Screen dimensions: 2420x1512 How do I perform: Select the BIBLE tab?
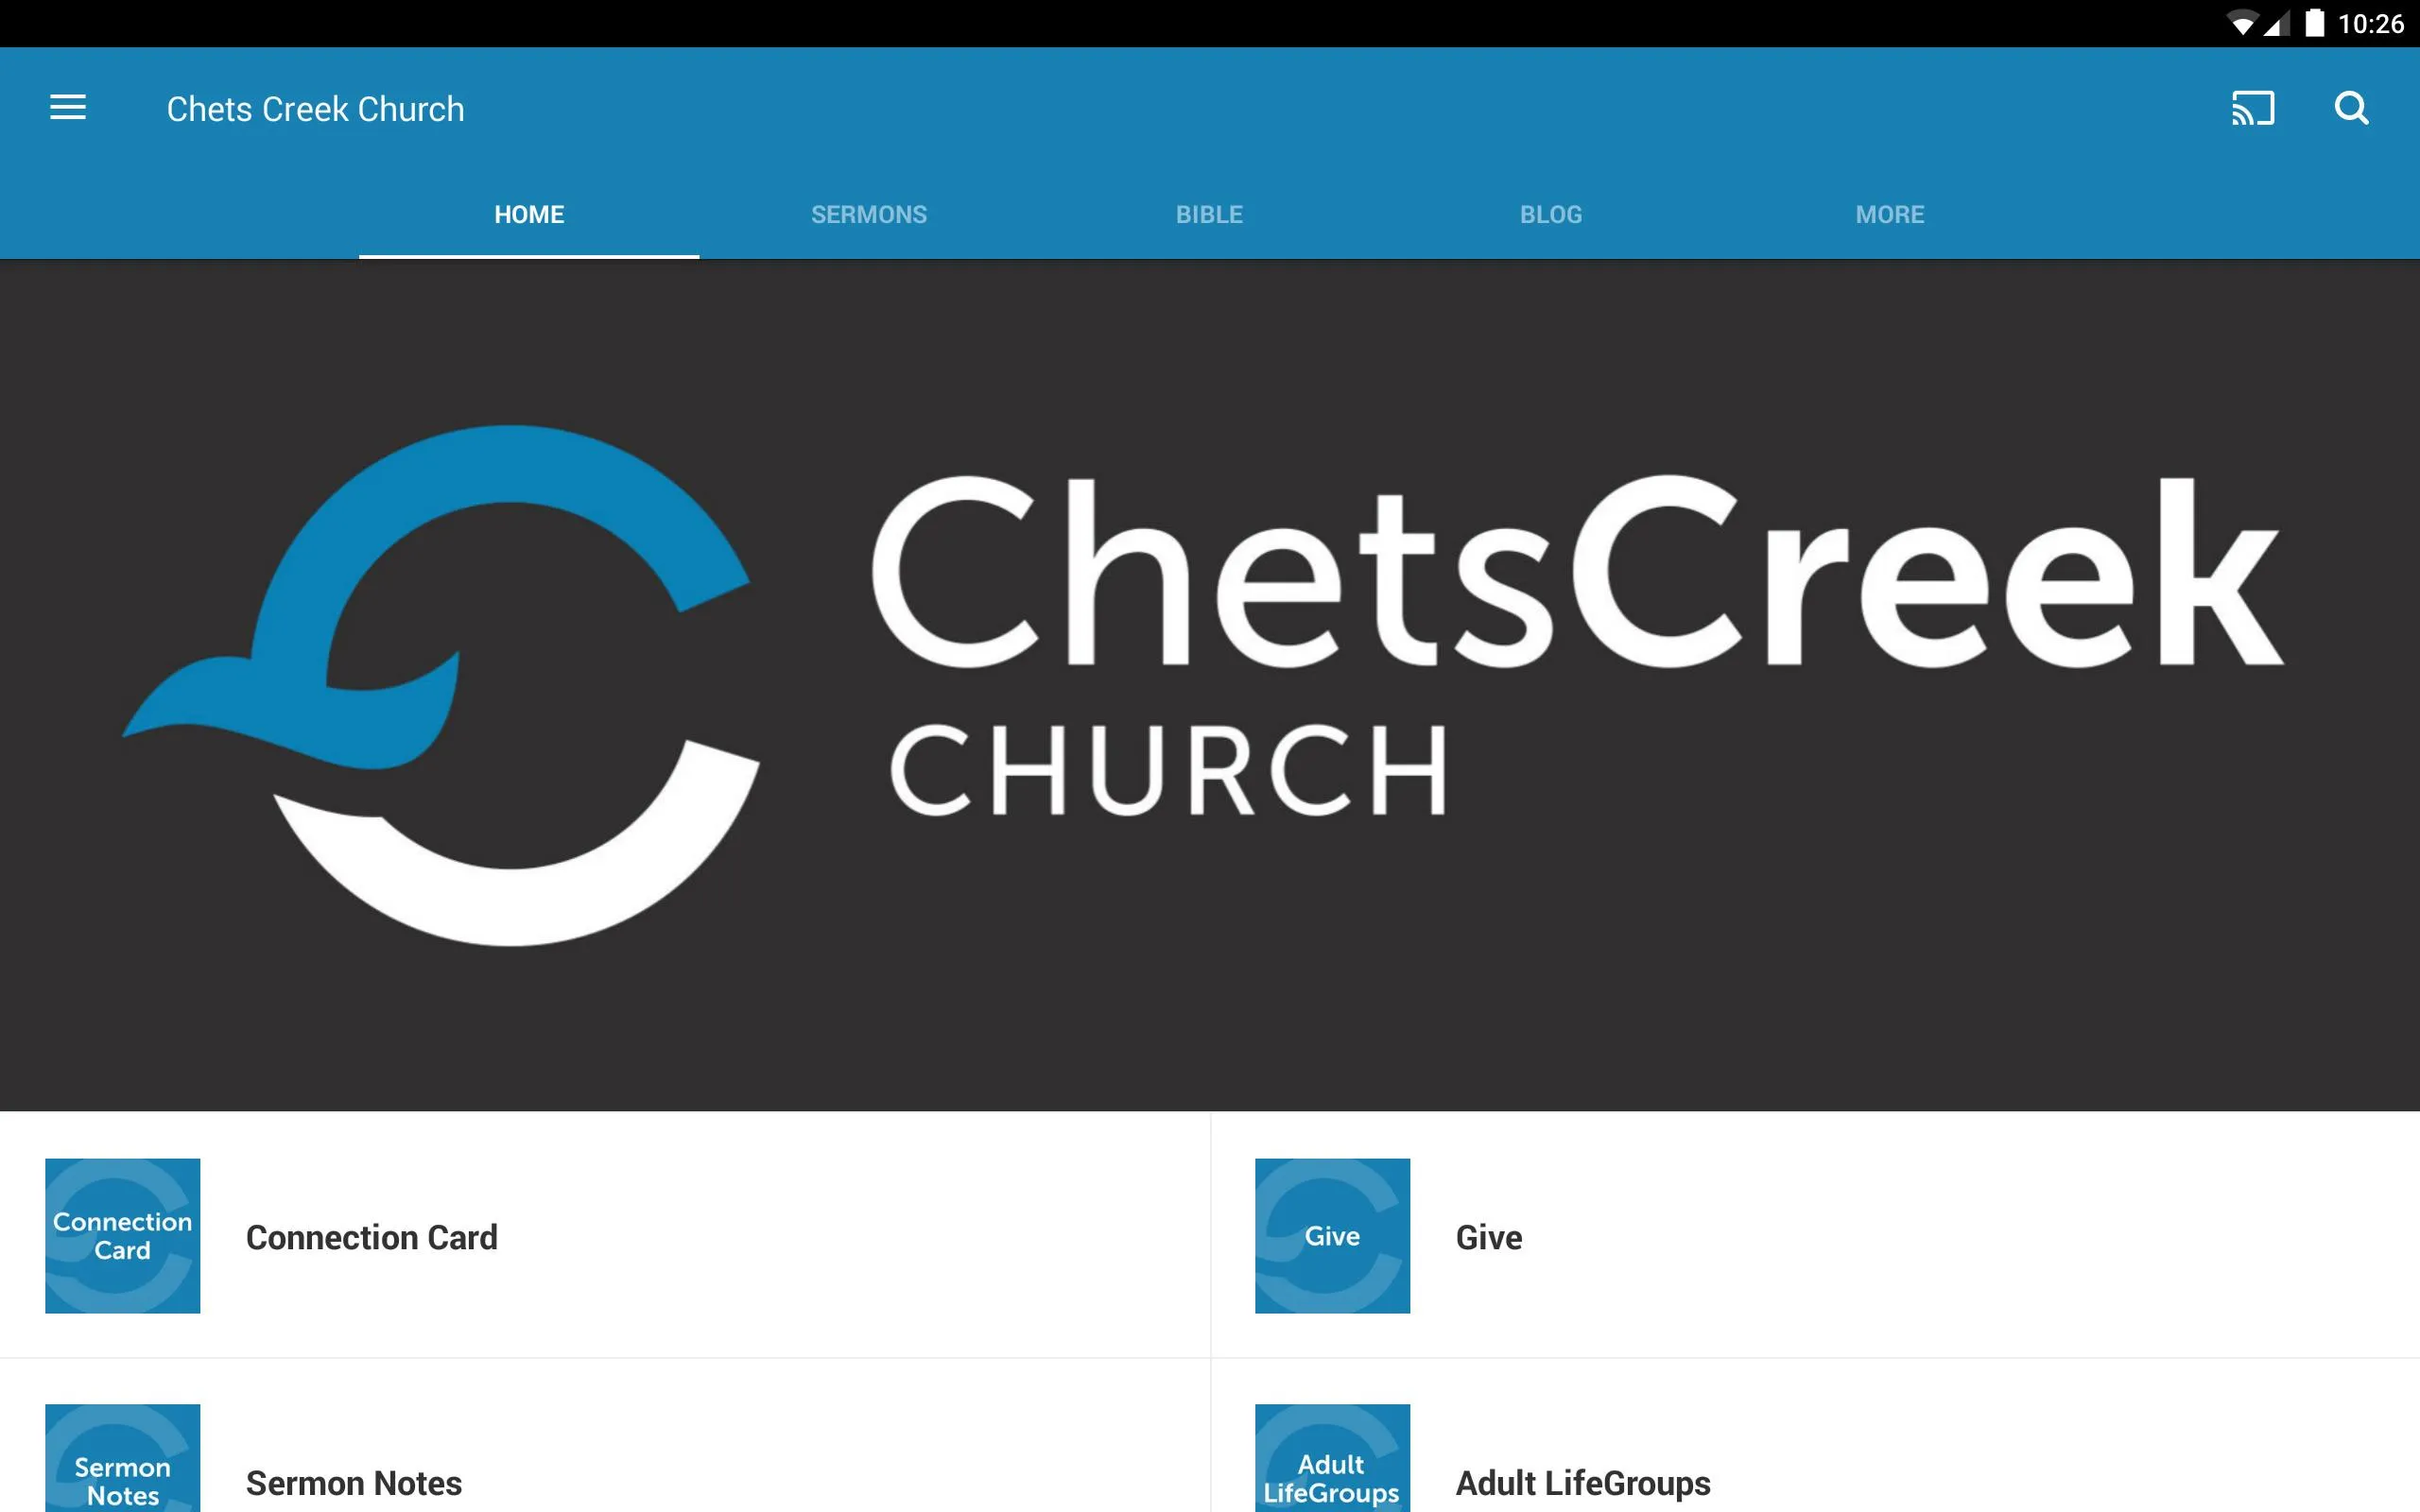[x=1209, y=213]
